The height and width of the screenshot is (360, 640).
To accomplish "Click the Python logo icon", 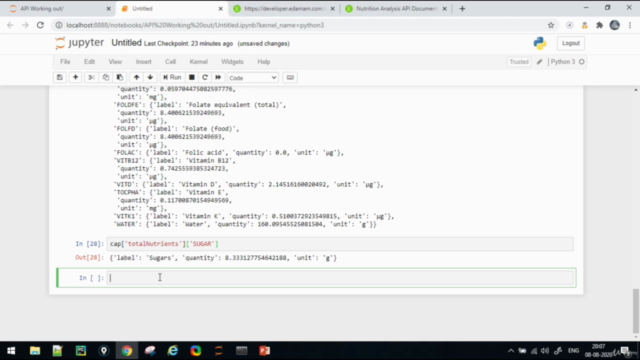I will pyautogui.click(x=540, y=43).
